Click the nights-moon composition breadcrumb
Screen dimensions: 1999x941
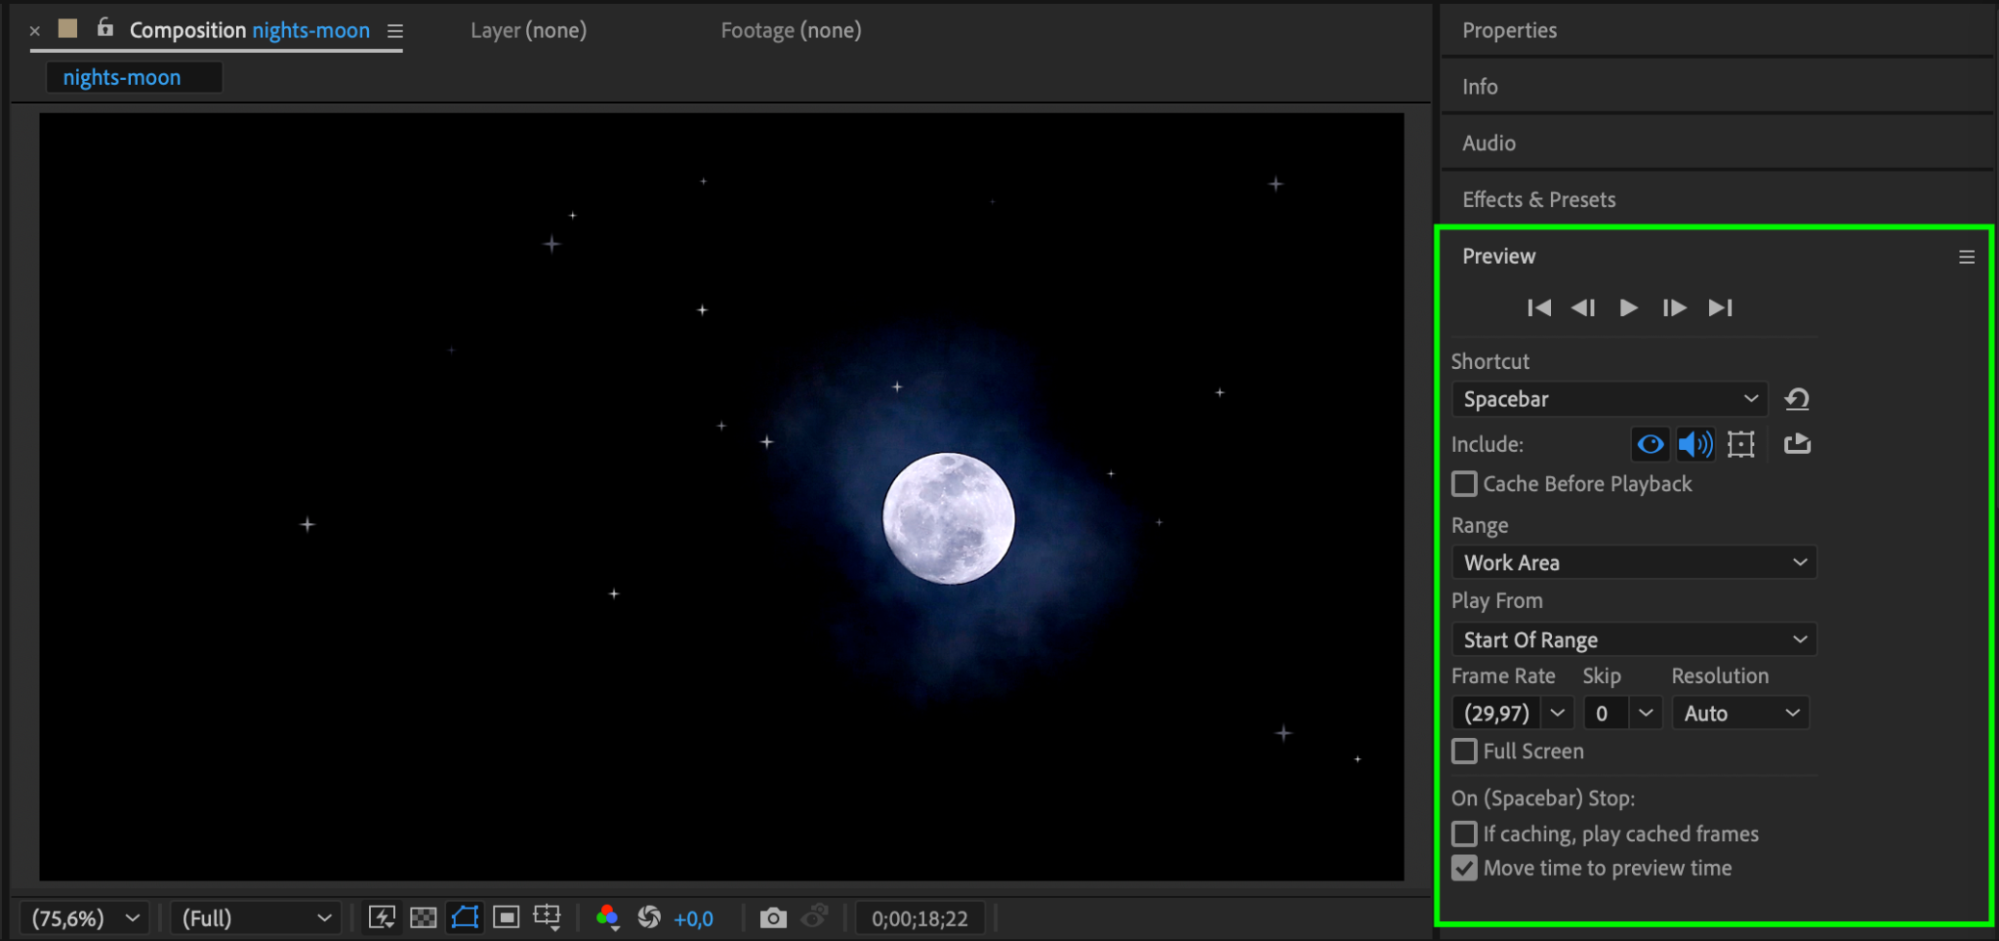122,77
